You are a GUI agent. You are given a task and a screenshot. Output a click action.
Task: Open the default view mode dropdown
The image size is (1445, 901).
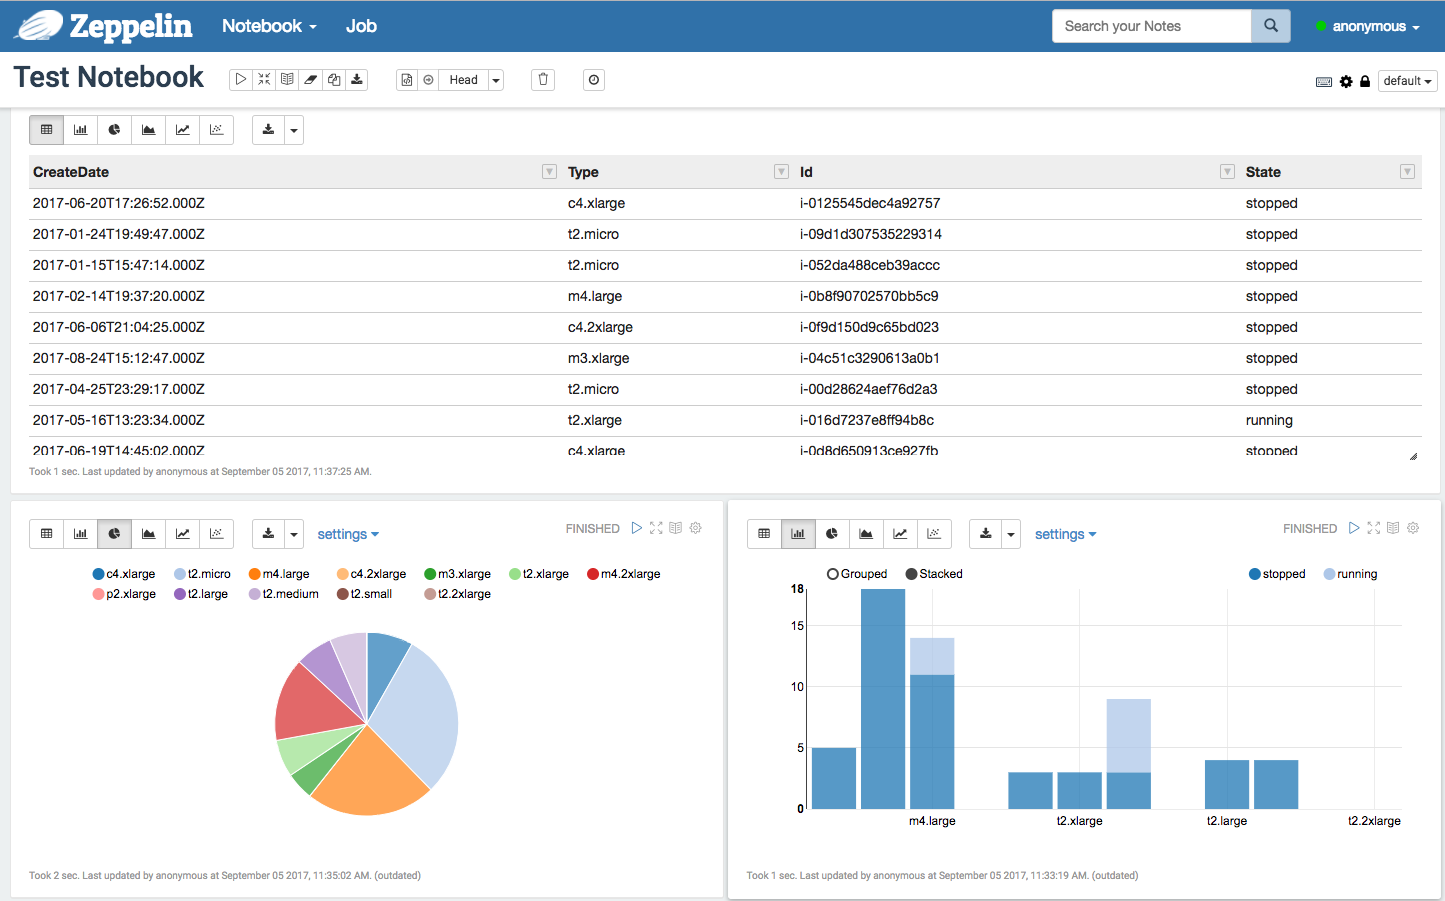(x=1407, y=81)
